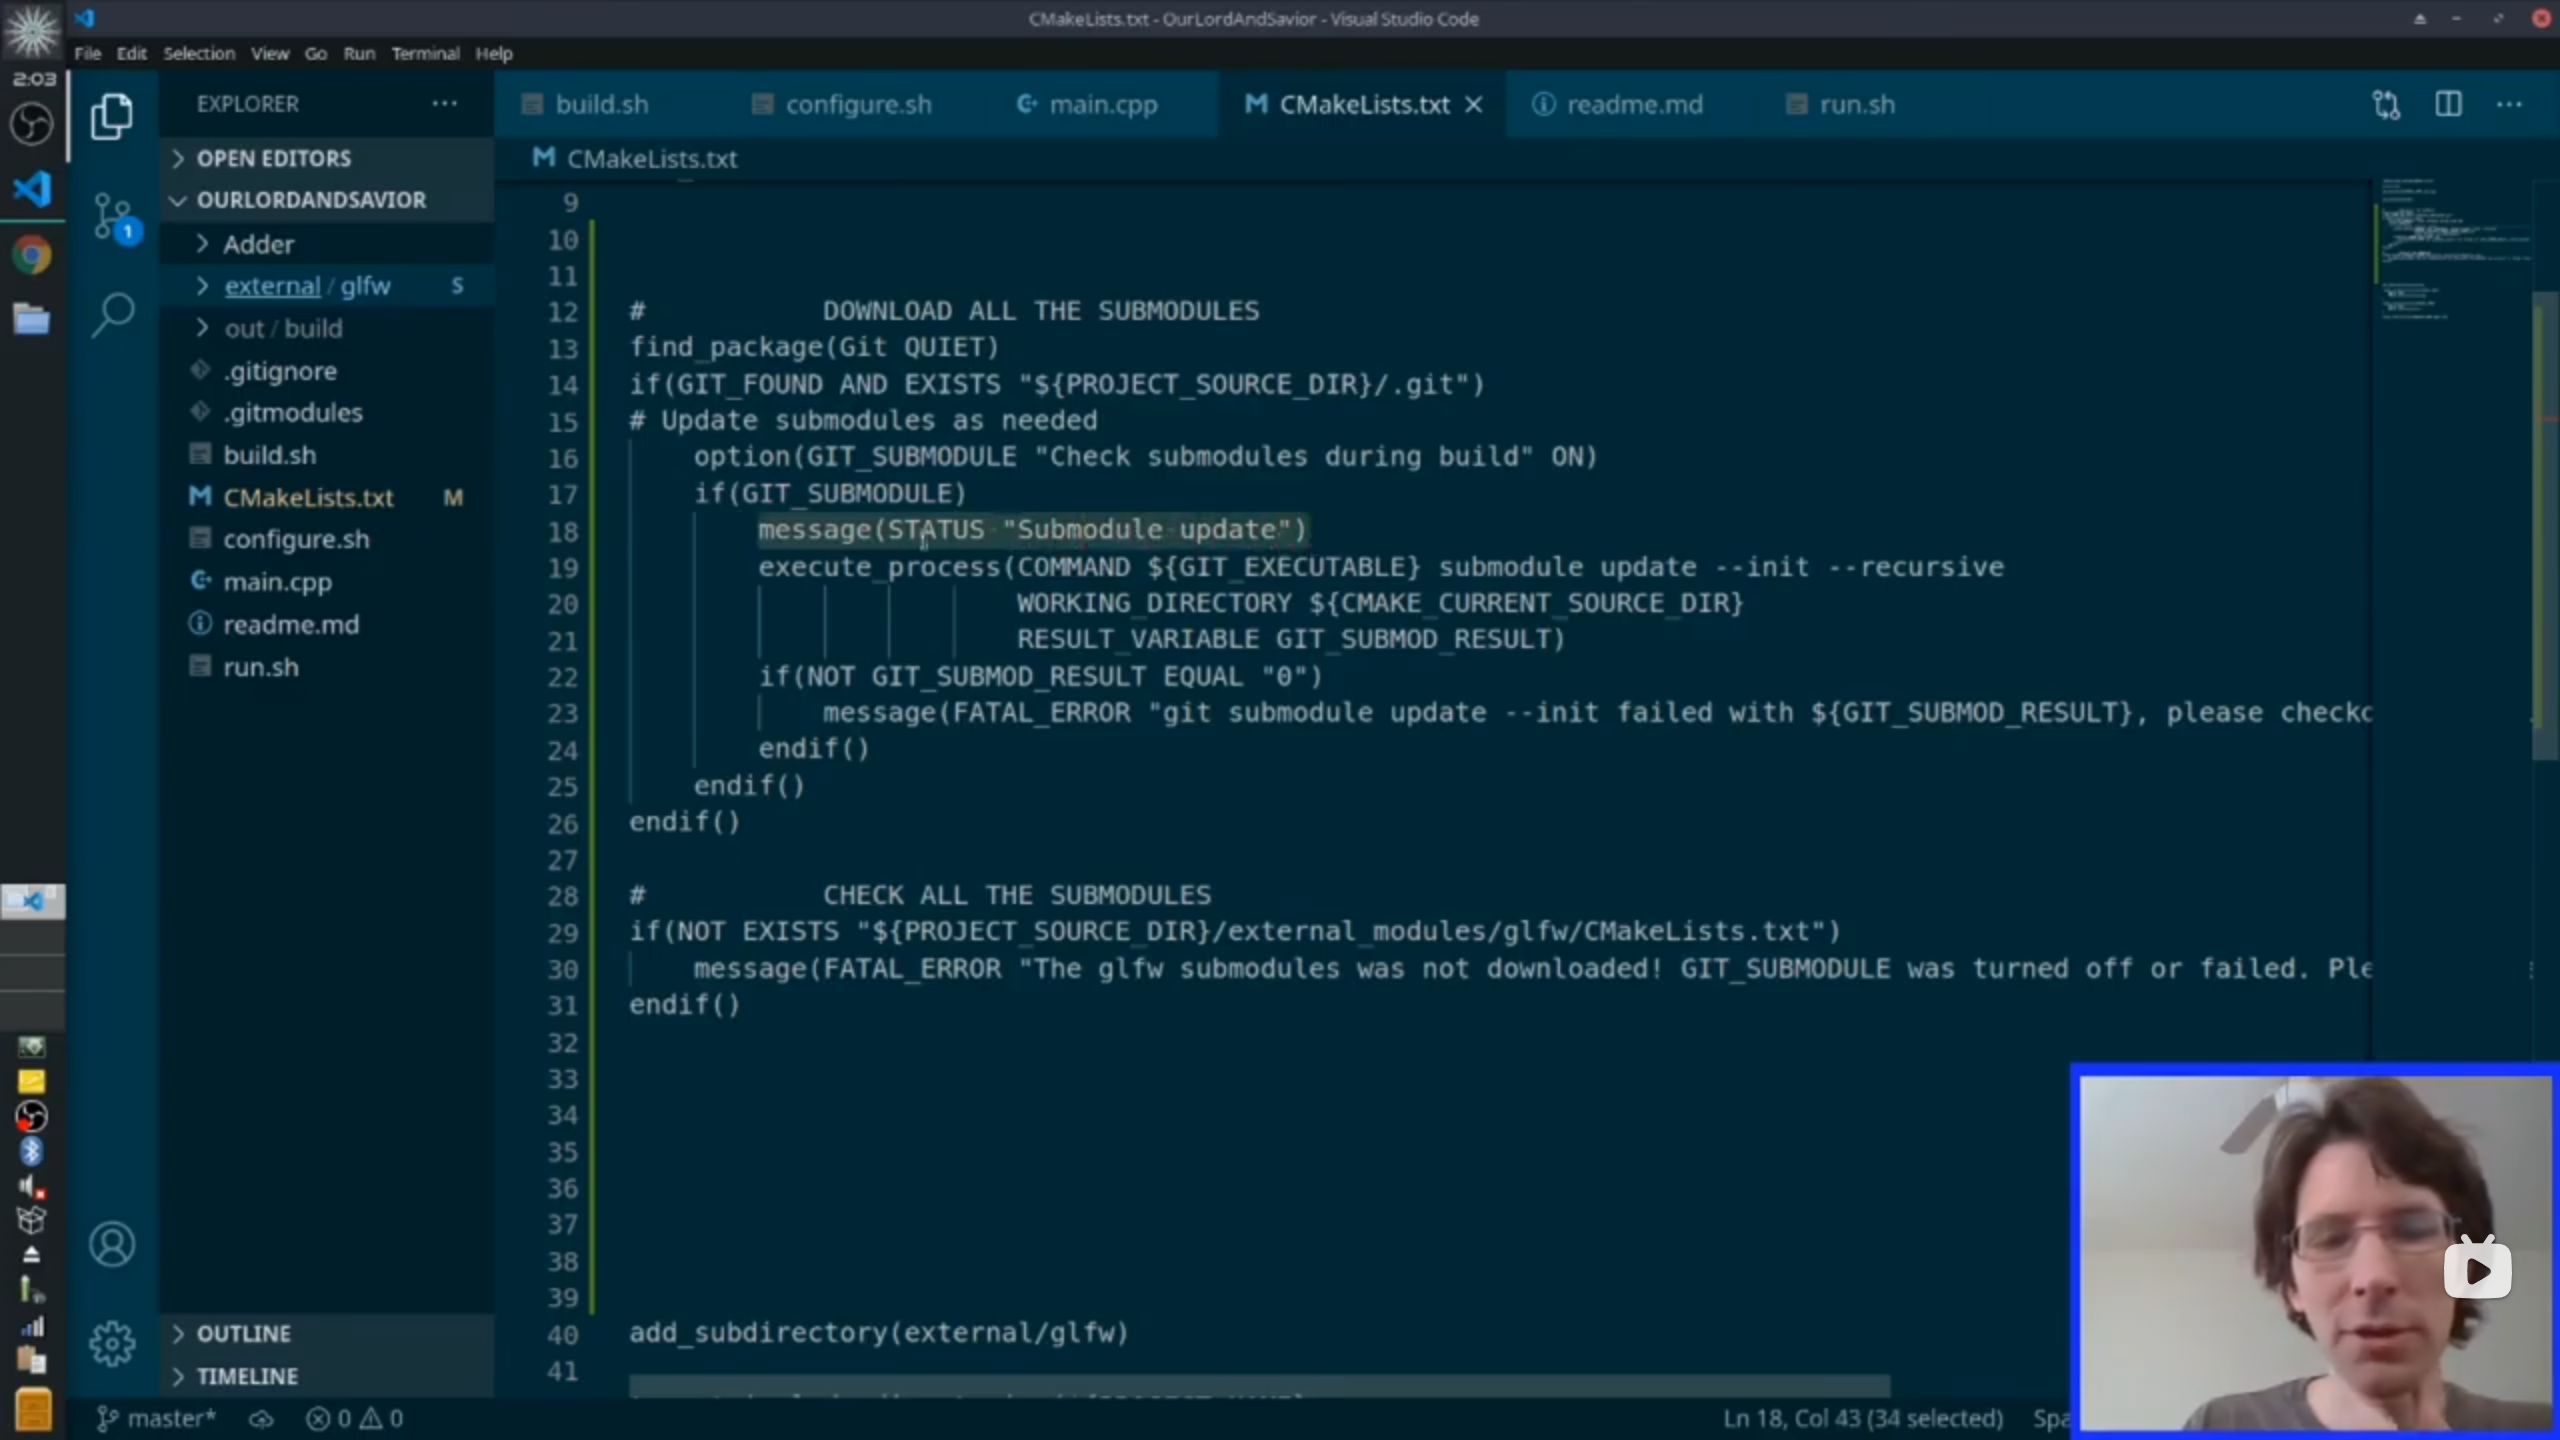This screenshot has height=1440, width=2560.
Task: Open the Accounts menu in the activity bar
Action: click(x=112, y=1245)
